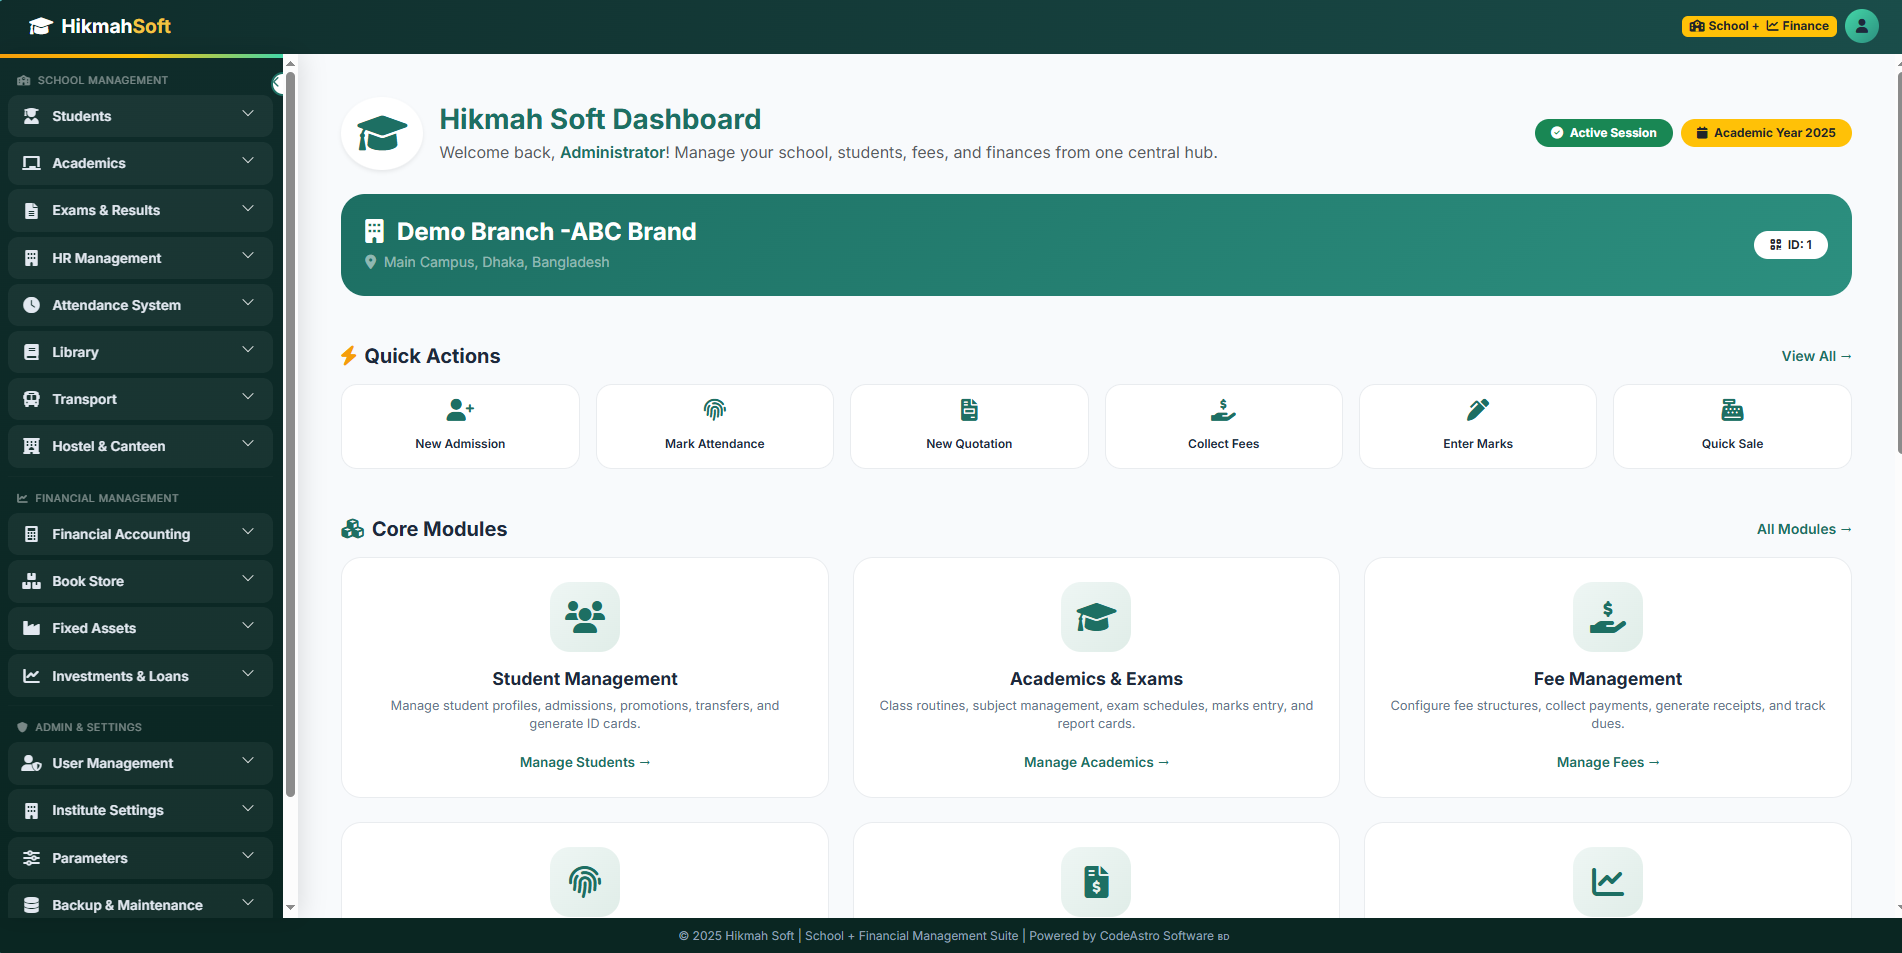Click the New Quotation document icon
Viewport: 1902px width, 953px height.
pyautogui.click(x=969, y=410)
